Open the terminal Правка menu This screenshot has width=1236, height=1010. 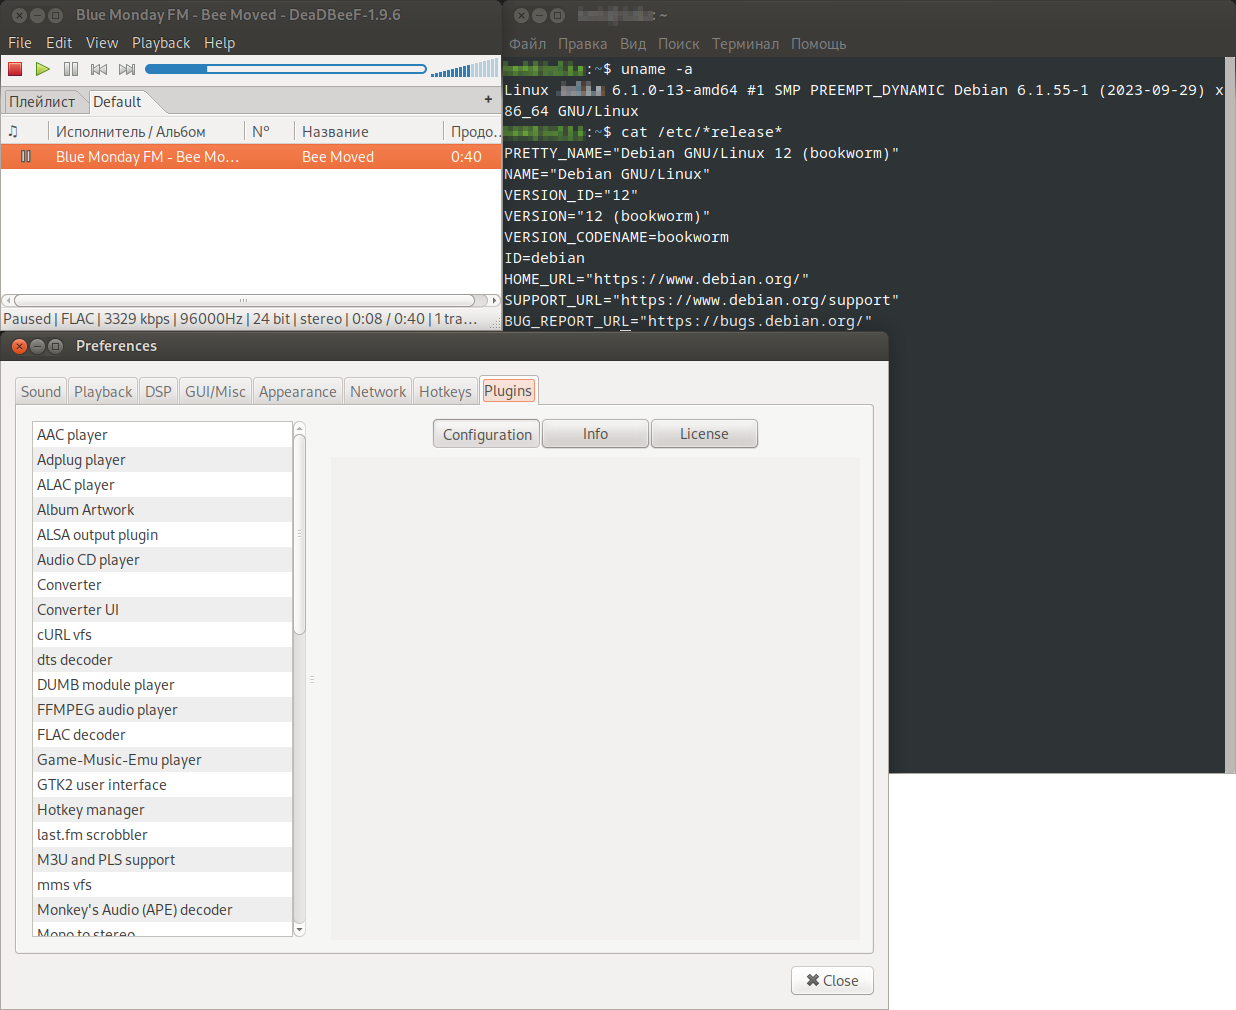tap(582, 44)
